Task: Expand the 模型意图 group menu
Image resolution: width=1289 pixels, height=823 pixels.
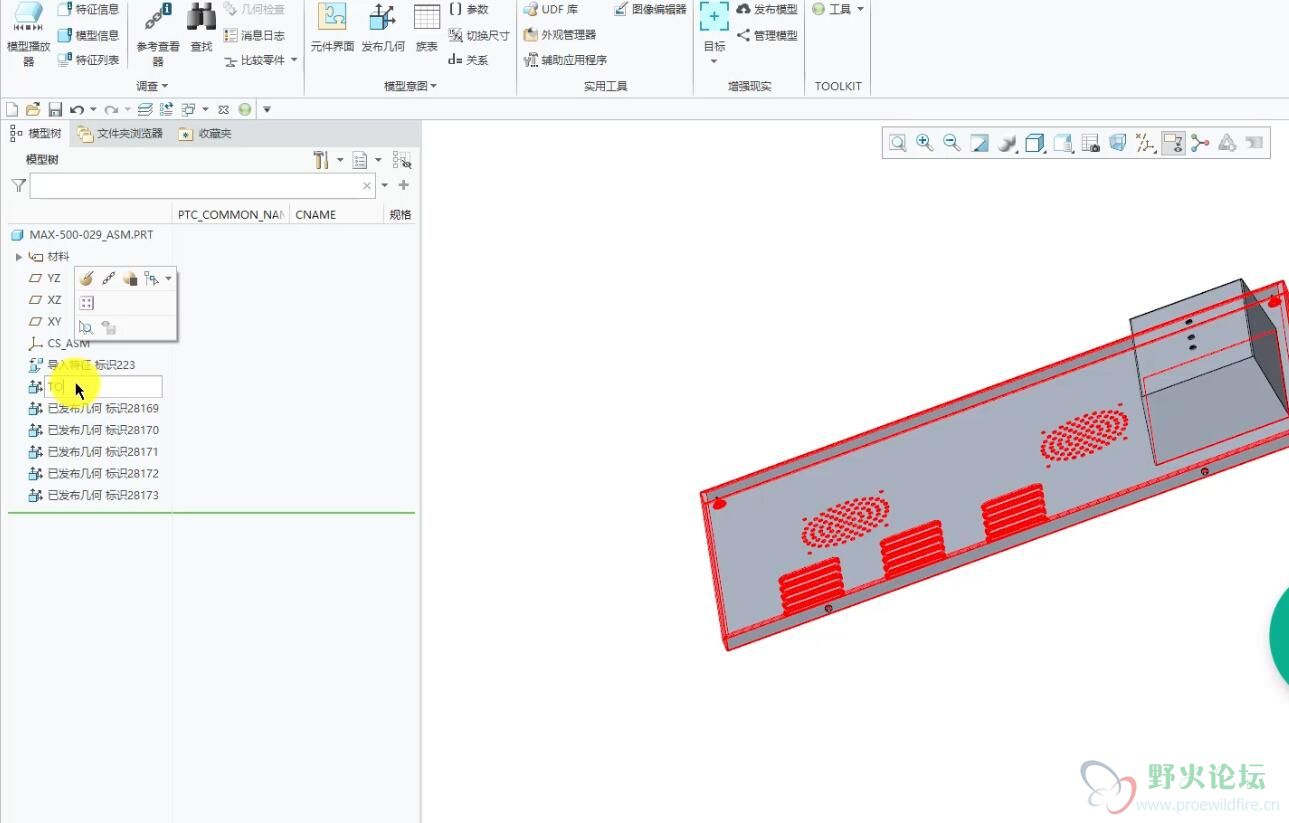Action: 410,86
